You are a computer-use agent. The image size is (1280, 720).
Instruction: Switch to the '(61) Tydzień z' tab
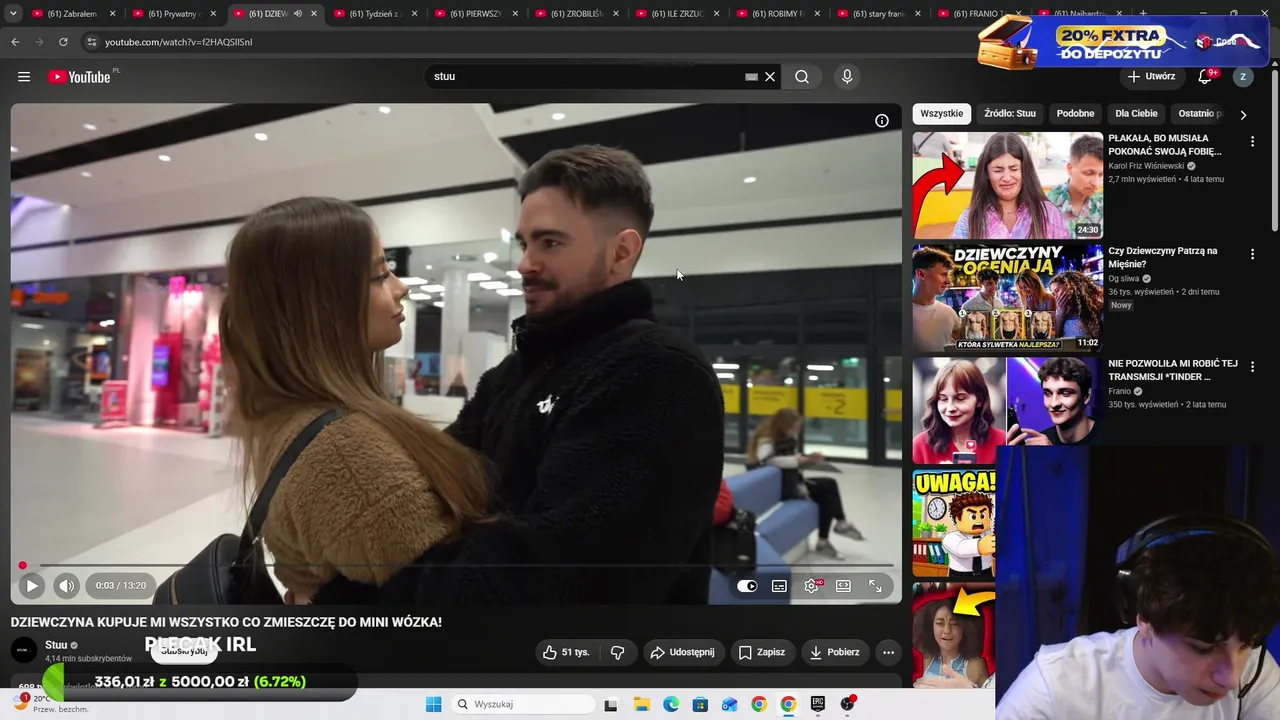375,14
